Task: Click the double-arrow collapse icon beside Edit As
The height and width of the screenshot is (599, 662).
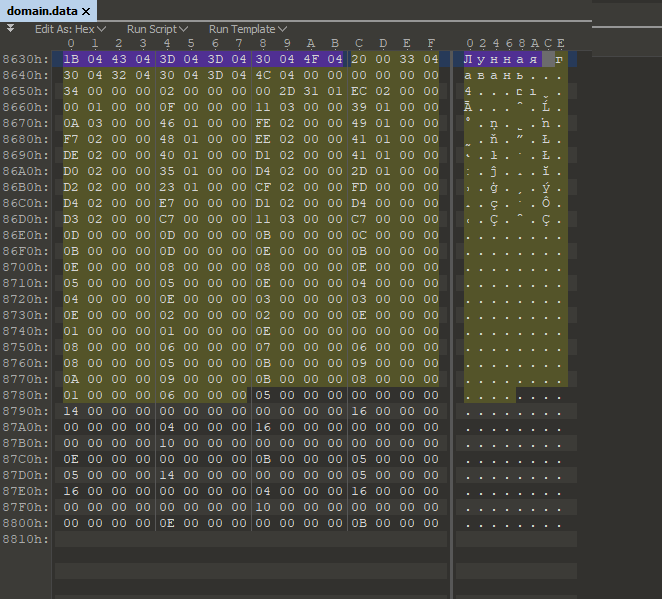Action: click(11, 28)
